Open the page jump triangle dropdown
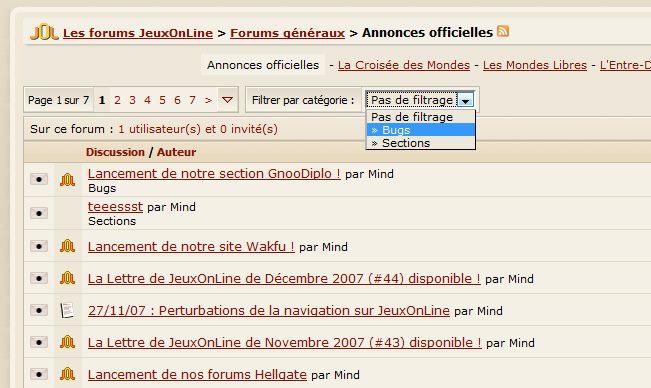 227,100
